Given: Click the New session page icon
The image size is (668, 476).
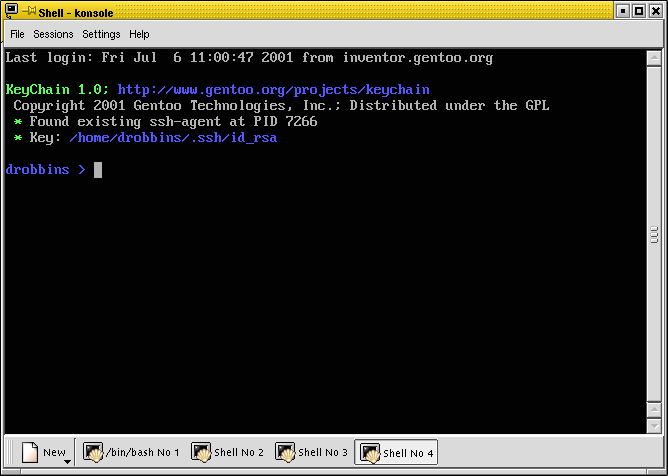Looking at the screenshot, I should (x=30, y=452).
